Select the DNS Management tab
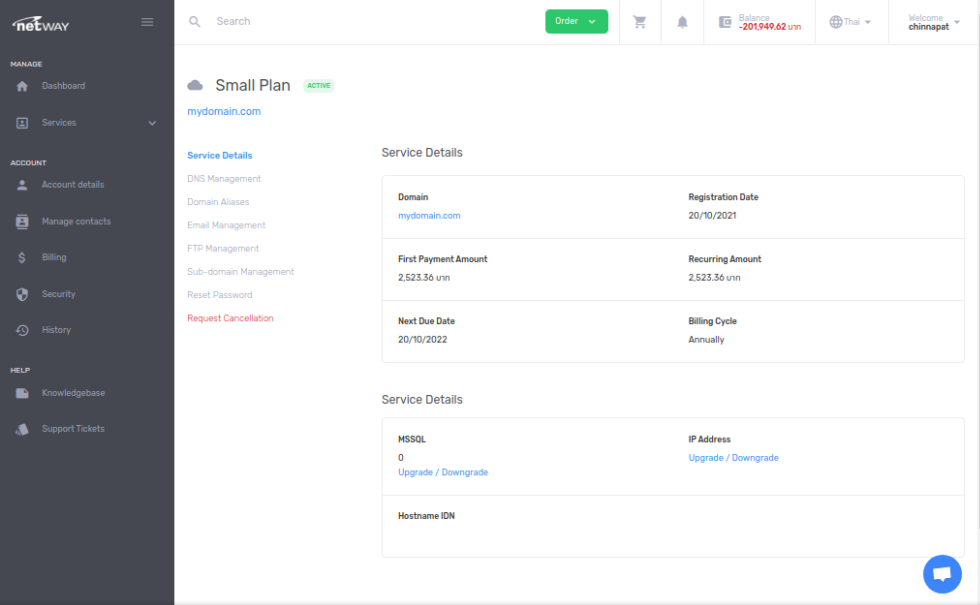Viewport: 980px width, 605px height. pyautogui.click(x=224, y=179)
